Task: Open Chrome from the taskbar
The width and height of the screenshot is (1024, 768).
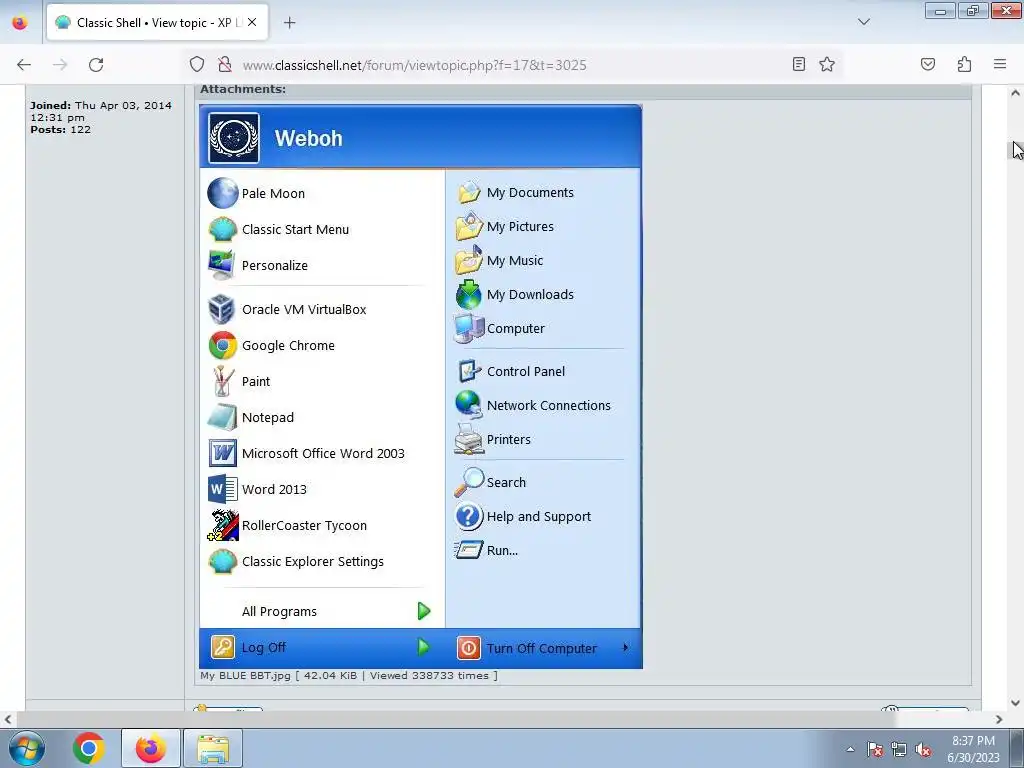Action: click(x=89, y=748)
